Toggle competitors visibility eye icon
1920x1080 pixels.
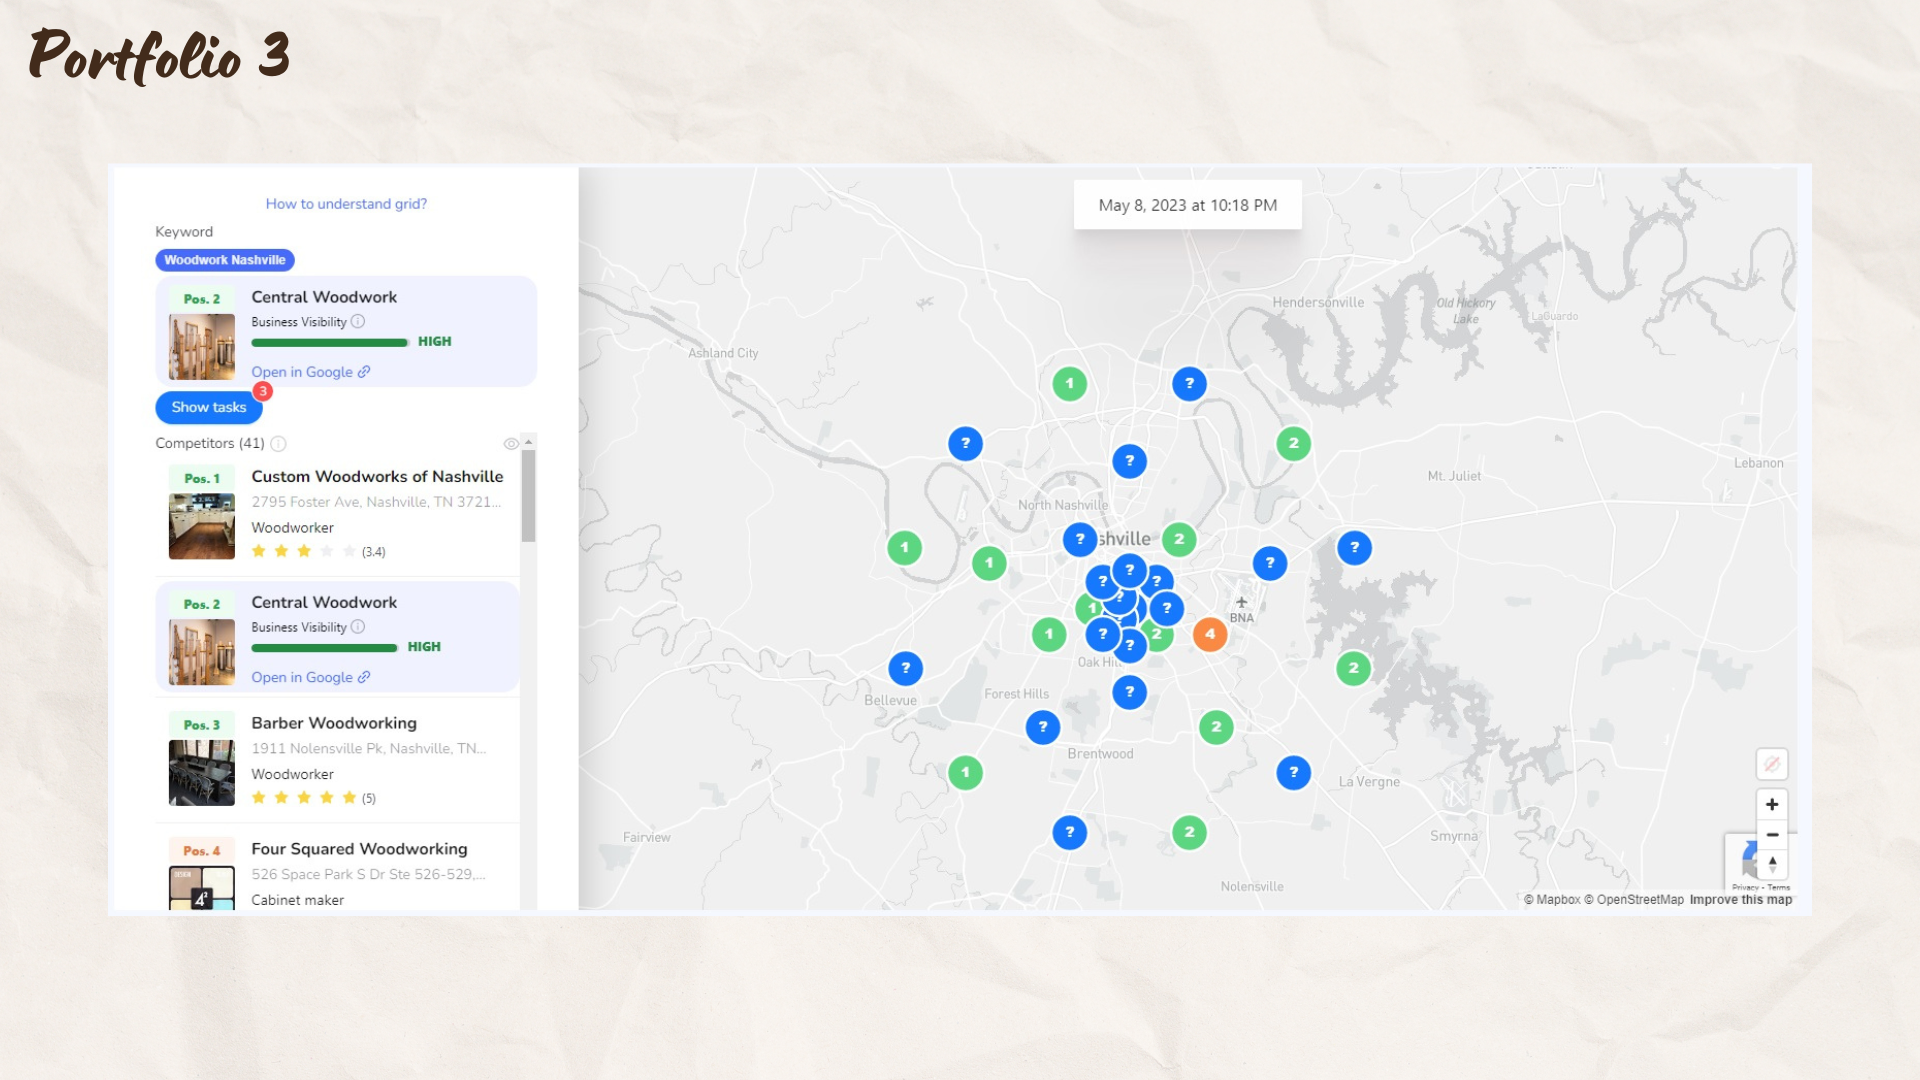(511, 444)
